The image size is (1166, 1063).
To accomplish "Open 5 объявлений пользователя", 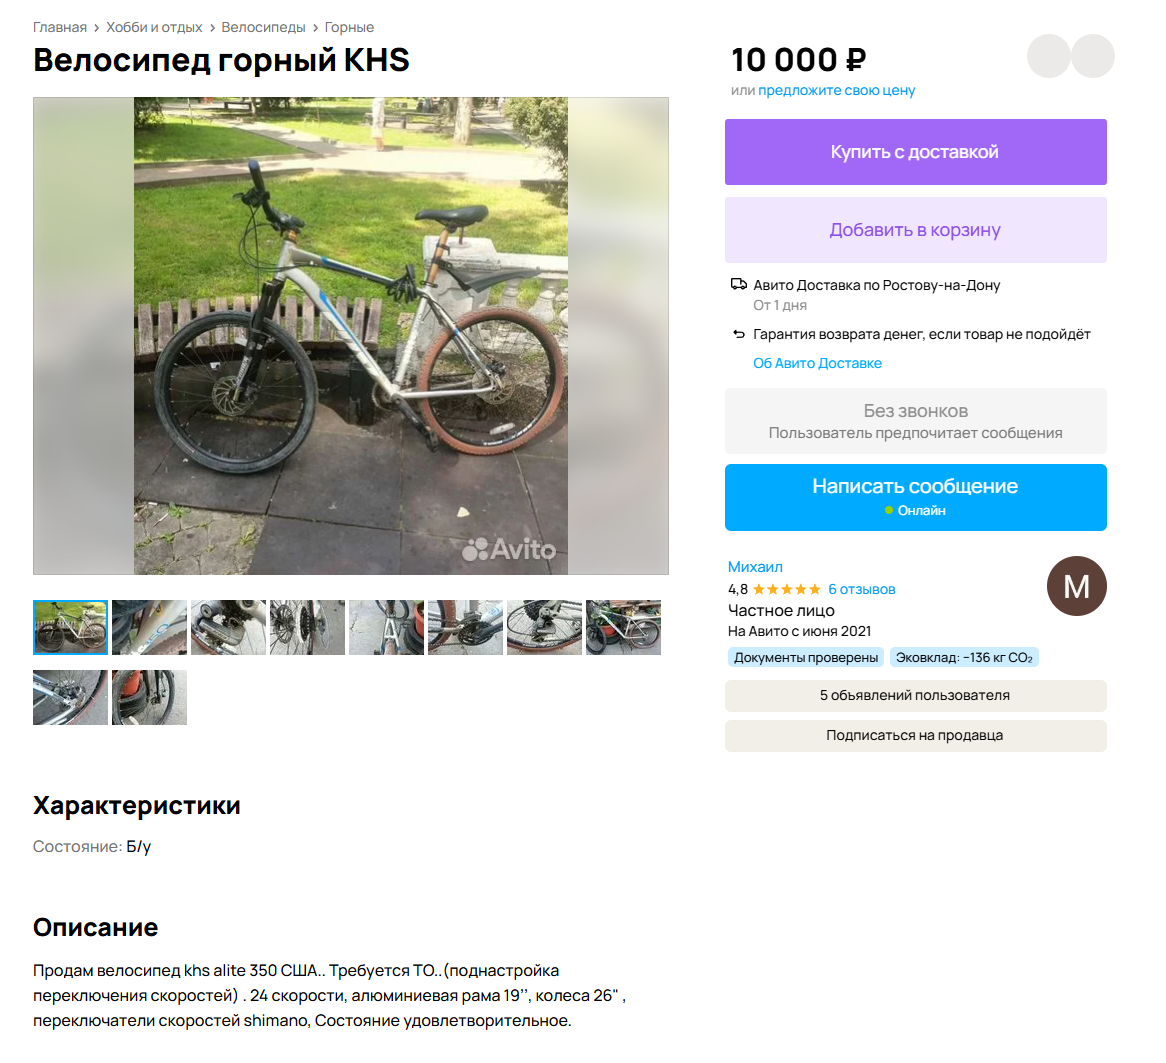I will click(x=915, y=696).
